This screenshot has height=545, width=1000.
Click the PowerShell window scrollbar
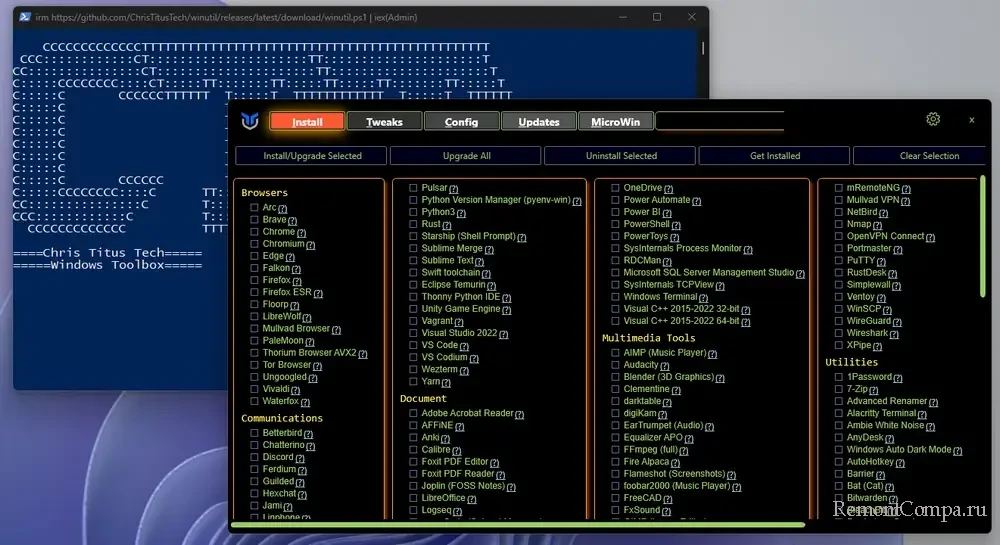[702, 48]
